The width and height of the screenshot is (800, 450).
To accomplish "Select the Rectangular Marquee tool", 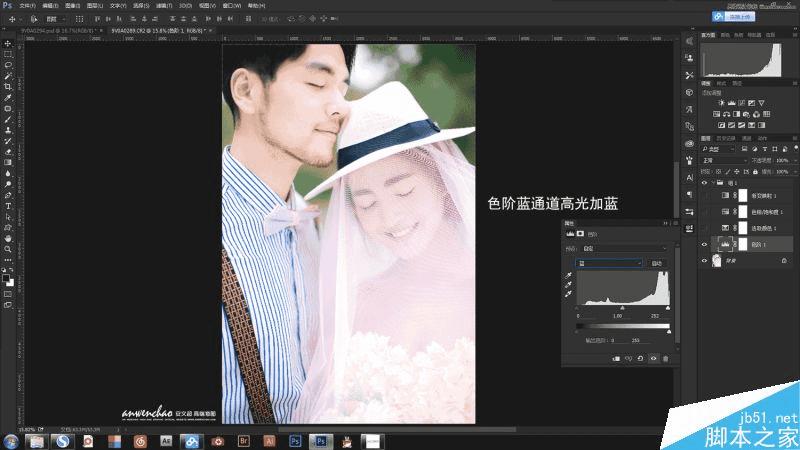I will [8, 54].
